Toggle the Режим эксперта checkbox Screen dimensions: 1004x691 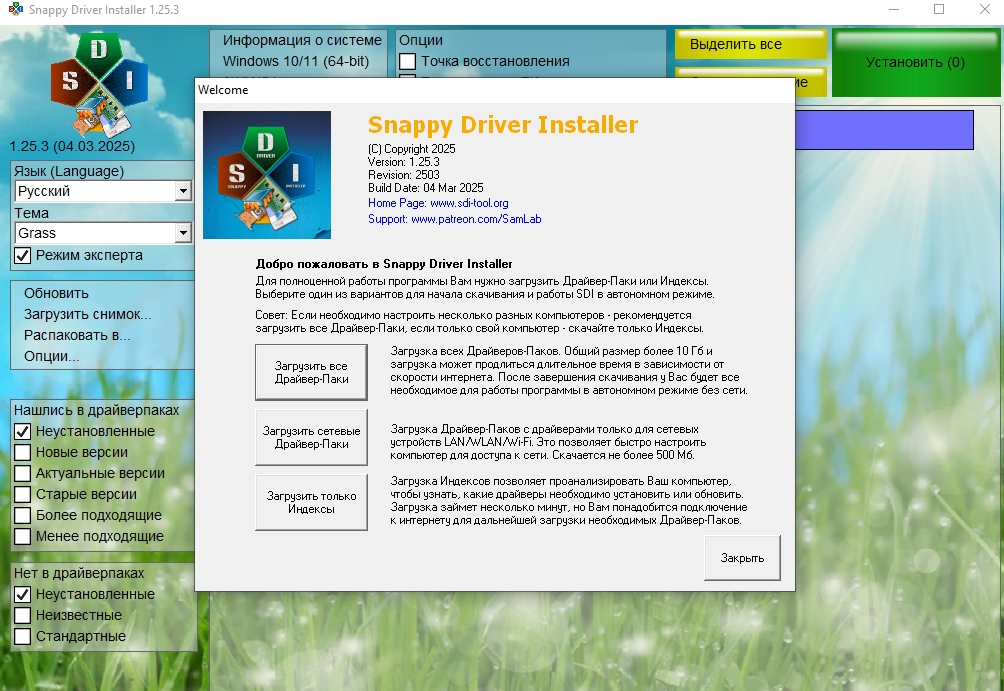coord(23,256)
